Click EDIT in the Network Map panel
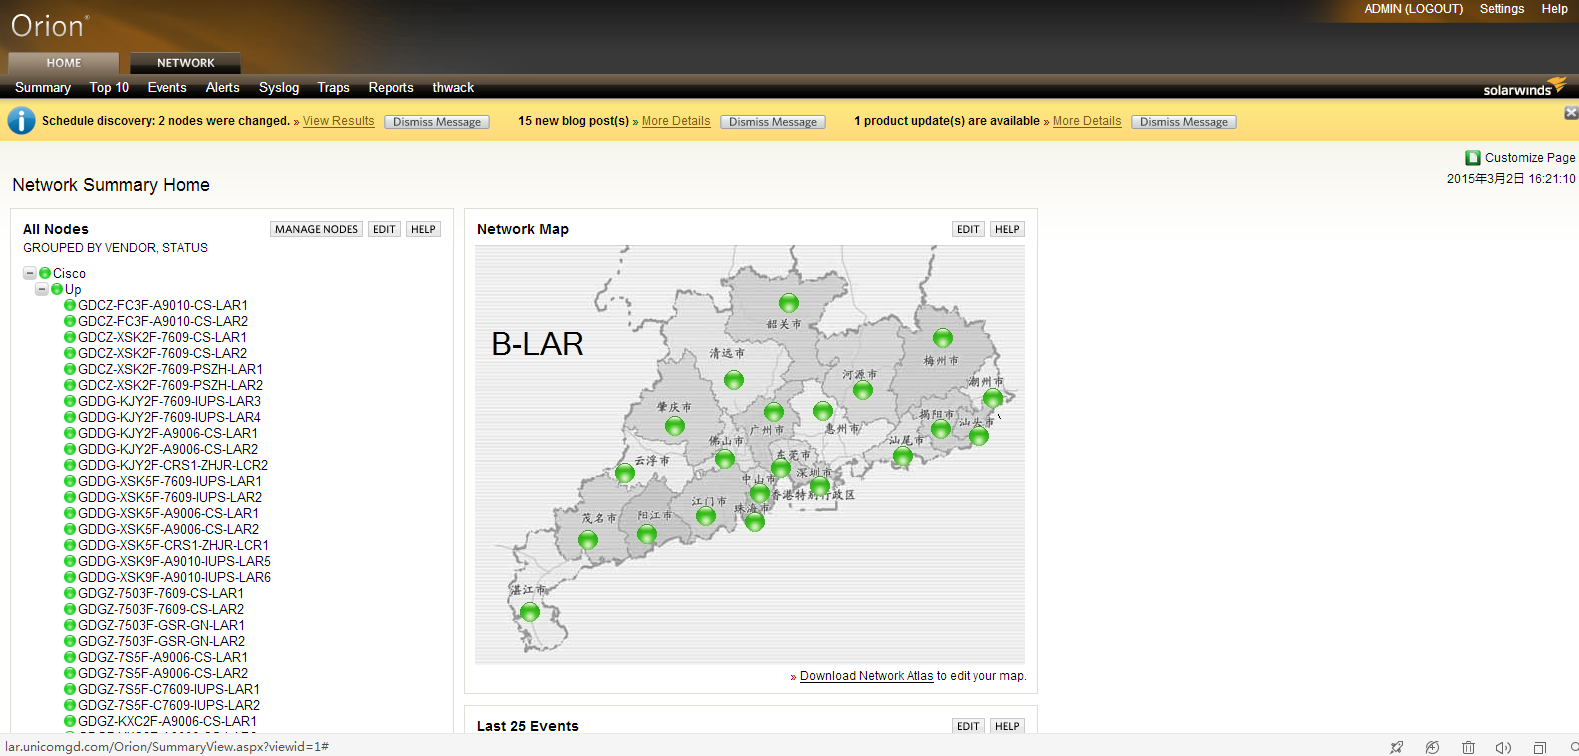This screenshot has width=1579, height=756. pyautogui.click(x=968, y=229)
